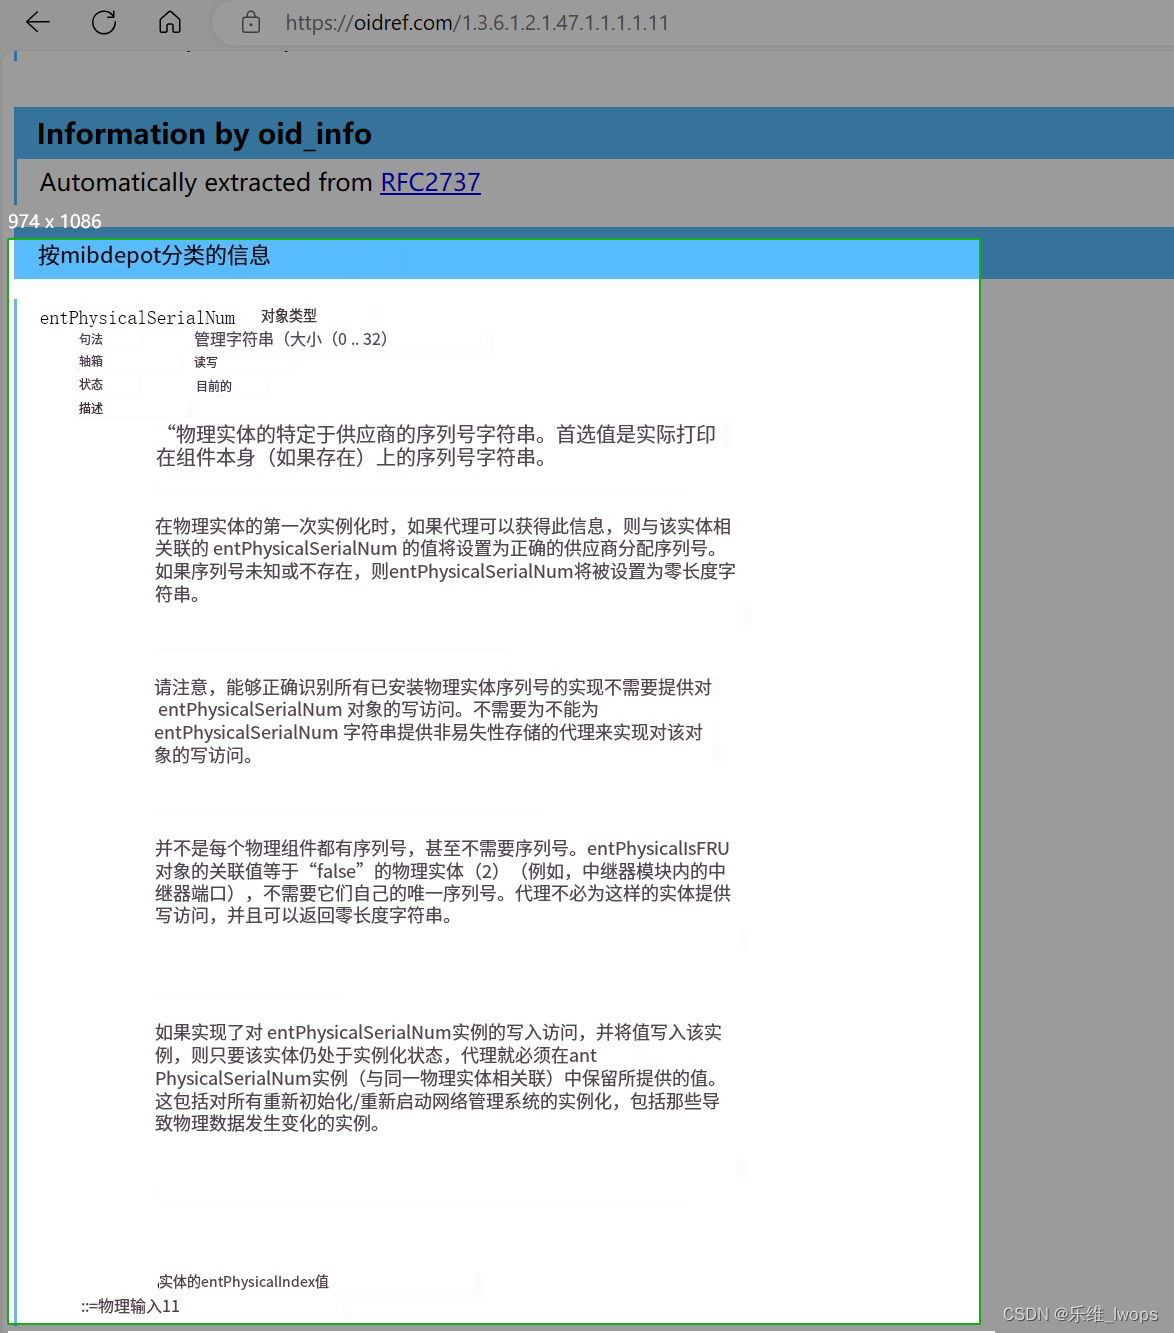Select the '实体的entPhysicalIndex值' text

(243, 1282)
